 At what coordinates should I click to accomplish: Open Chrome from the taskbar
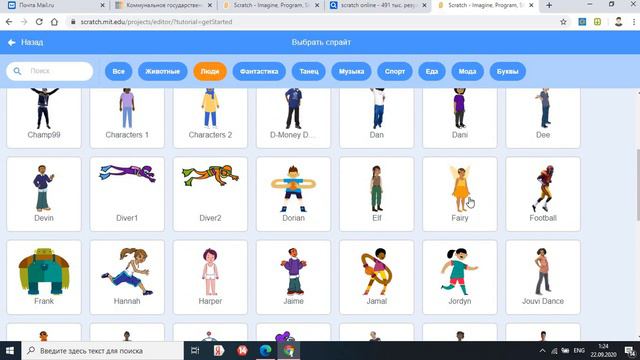click(x=289, y=351)
